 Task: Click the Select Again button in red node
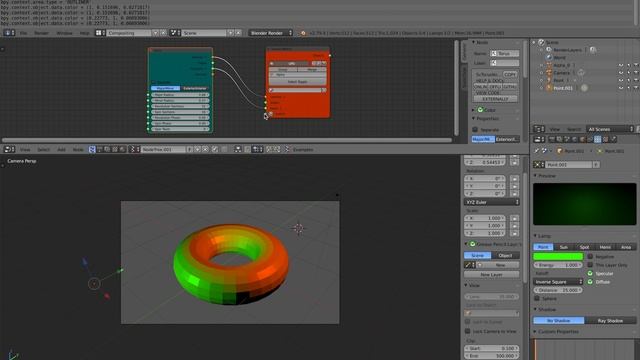(297, 82)
